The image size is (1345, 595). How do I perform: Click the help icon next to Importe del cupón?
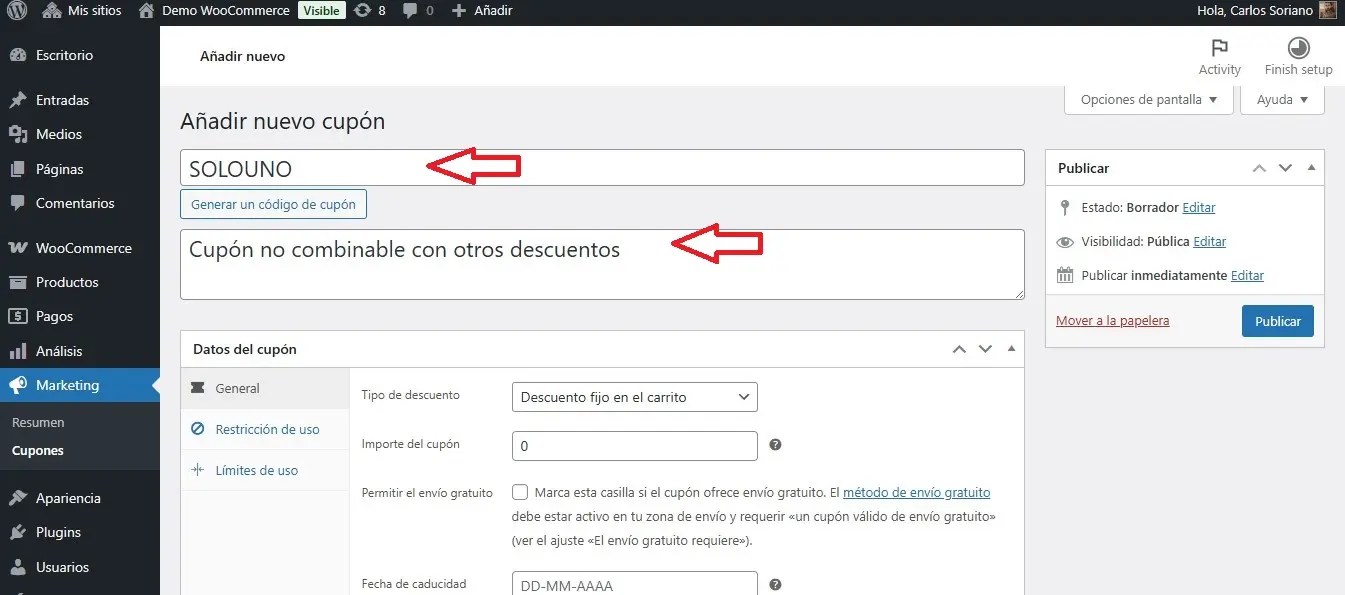pos(775,446)
